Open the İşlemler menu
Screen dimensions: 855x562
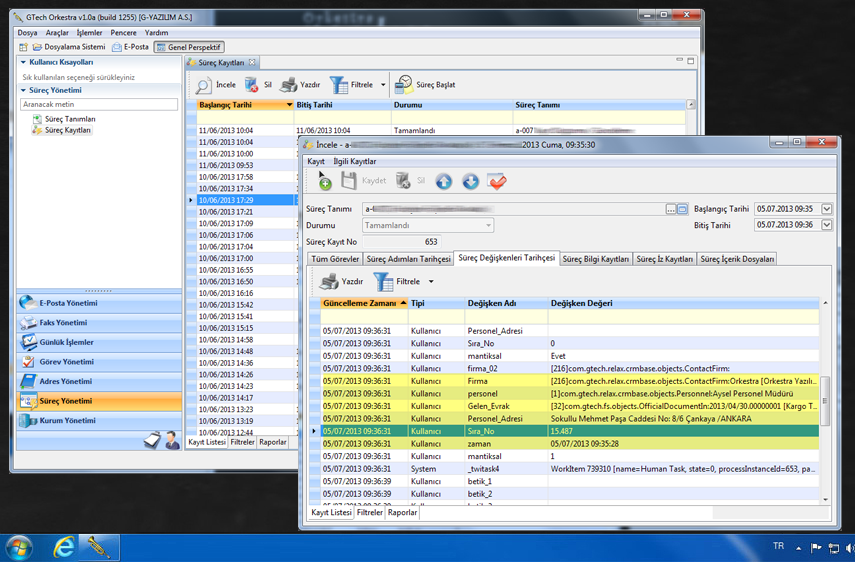pos(89,33)
